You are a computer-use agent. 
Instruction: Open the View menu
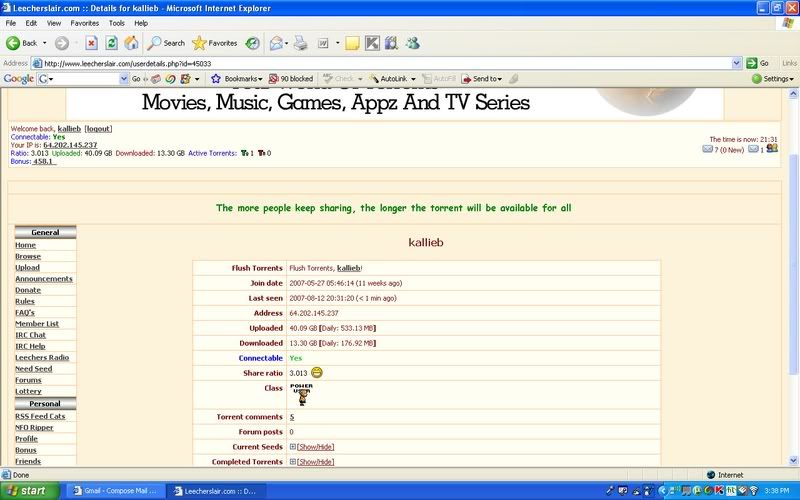pos(54,23)
